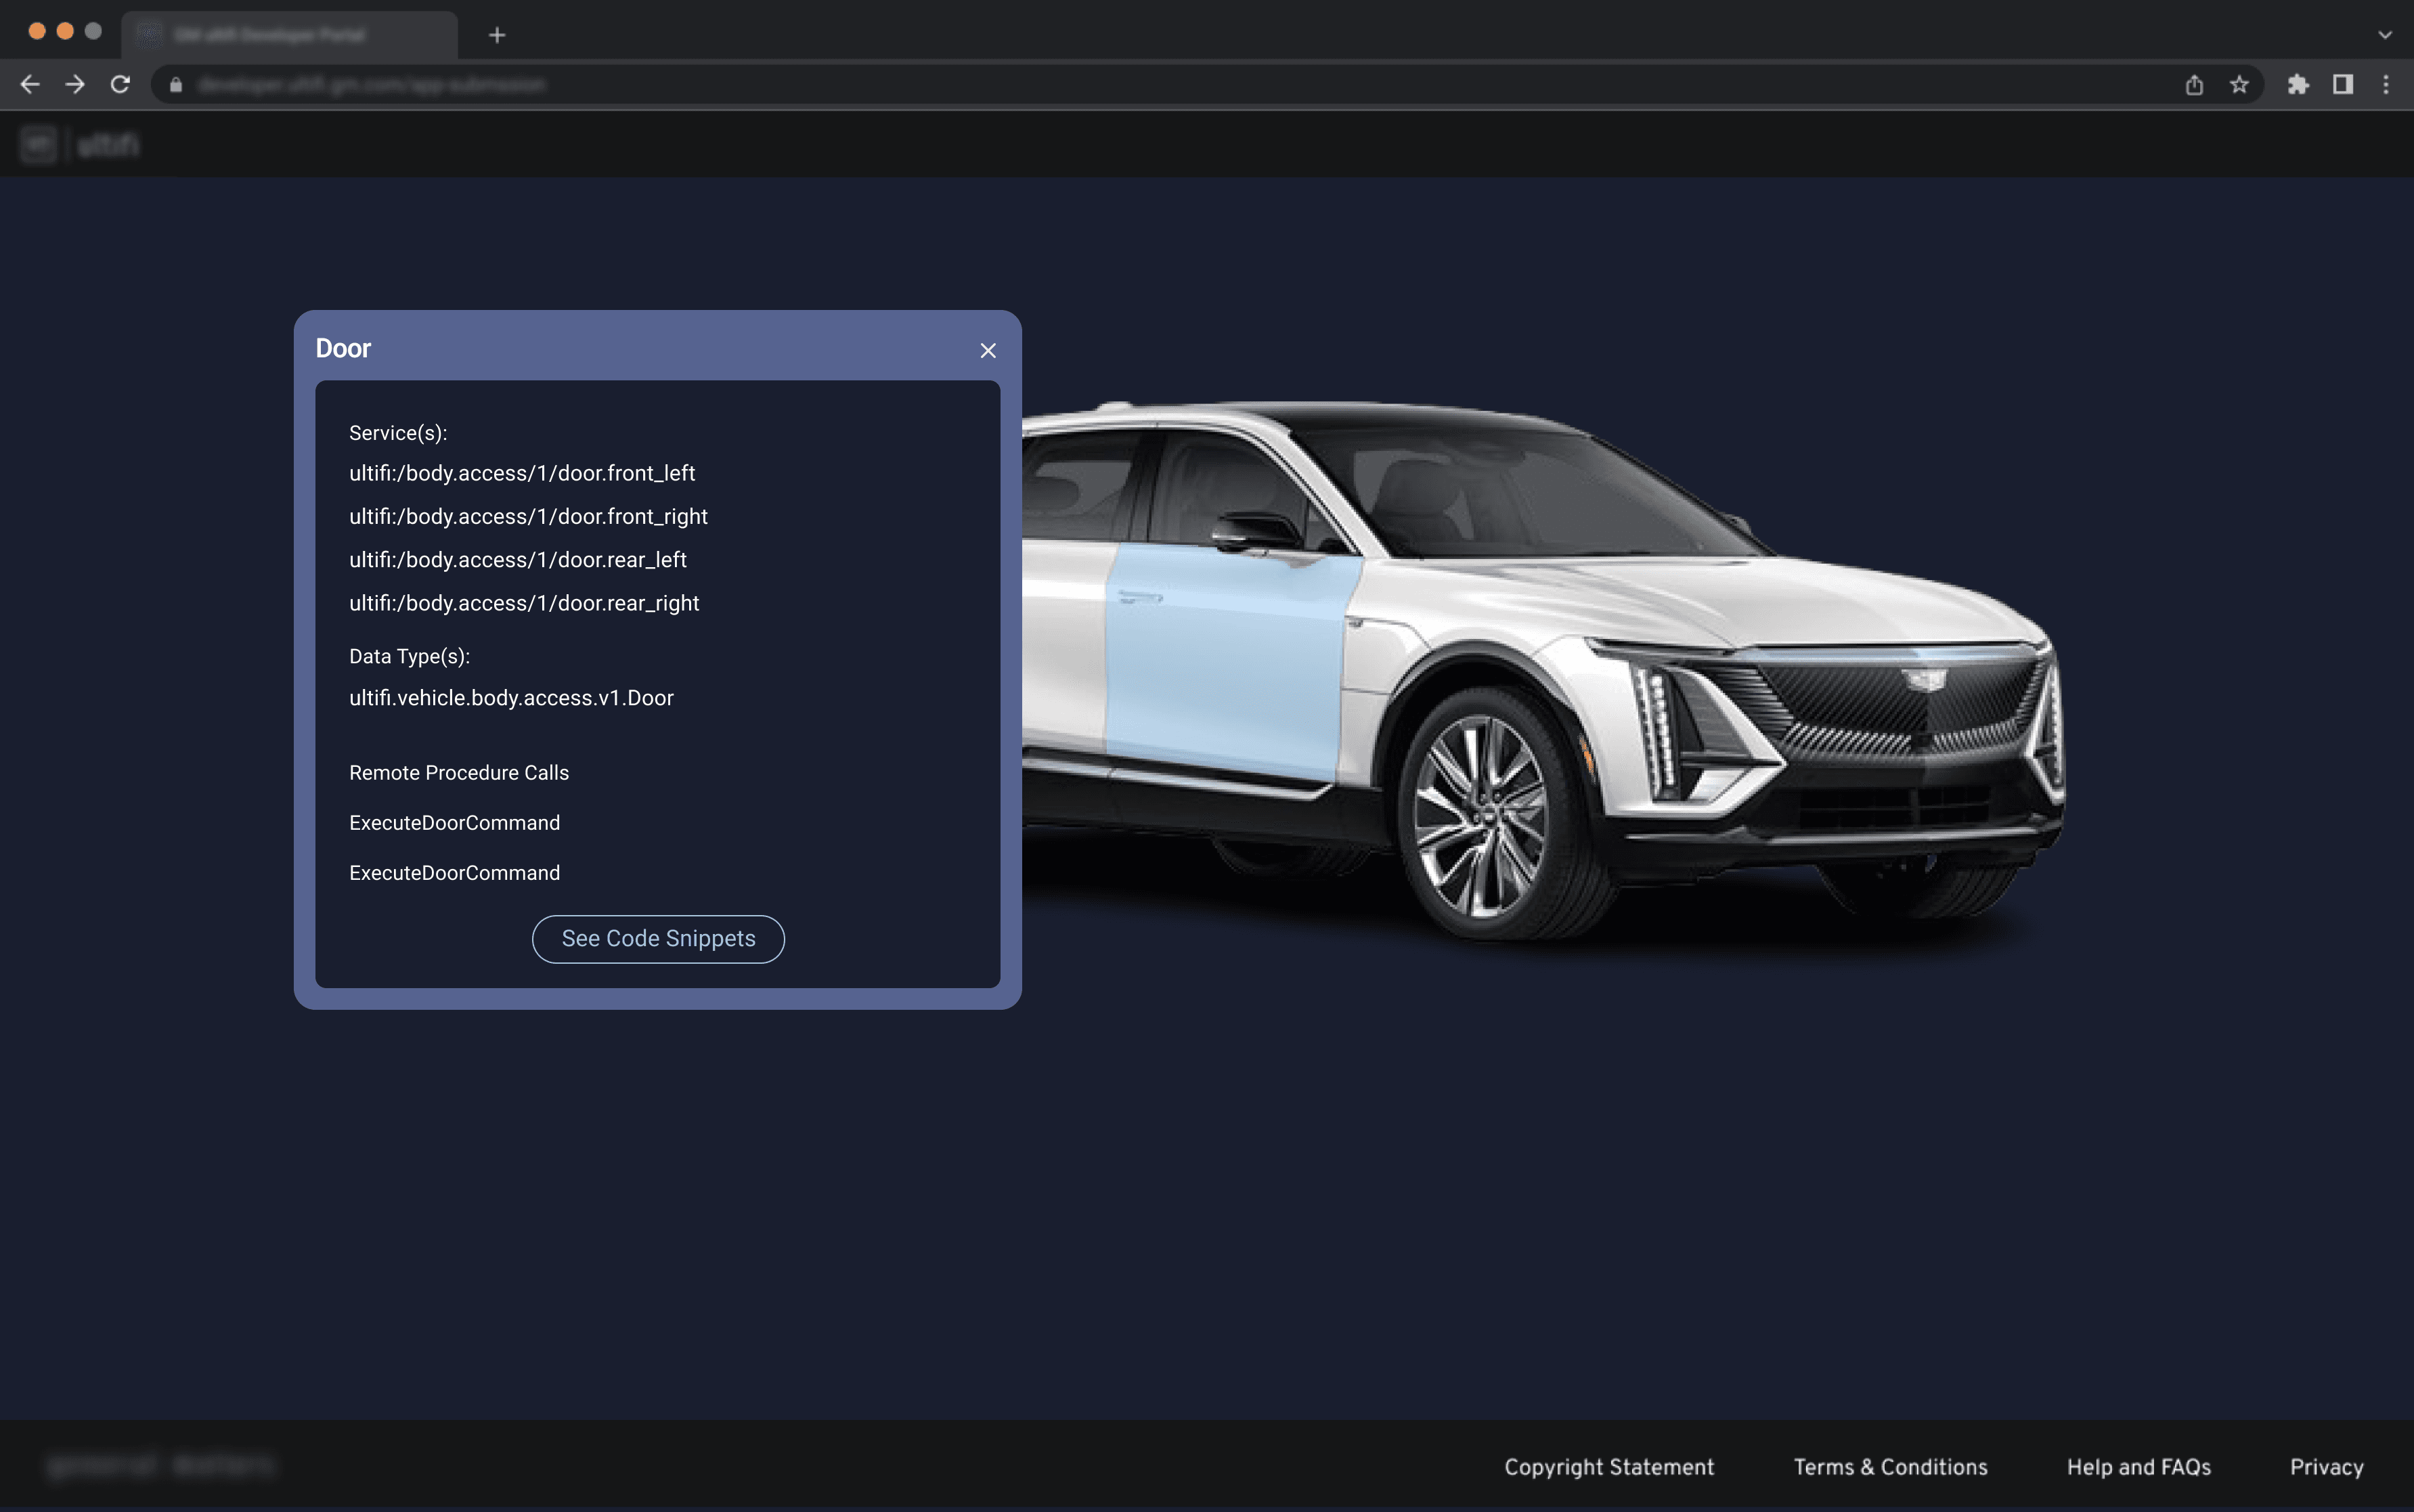Click the share page icon
The image size is (2414, 1512).
(2194, 85)
